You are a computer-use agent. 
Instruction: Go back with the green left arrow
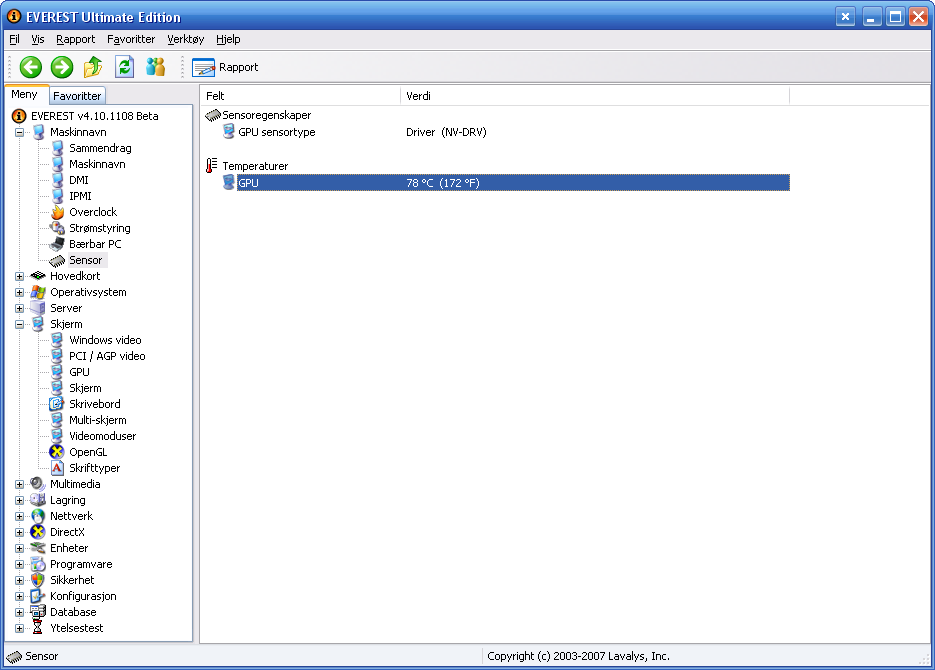[x=30, y=67]
